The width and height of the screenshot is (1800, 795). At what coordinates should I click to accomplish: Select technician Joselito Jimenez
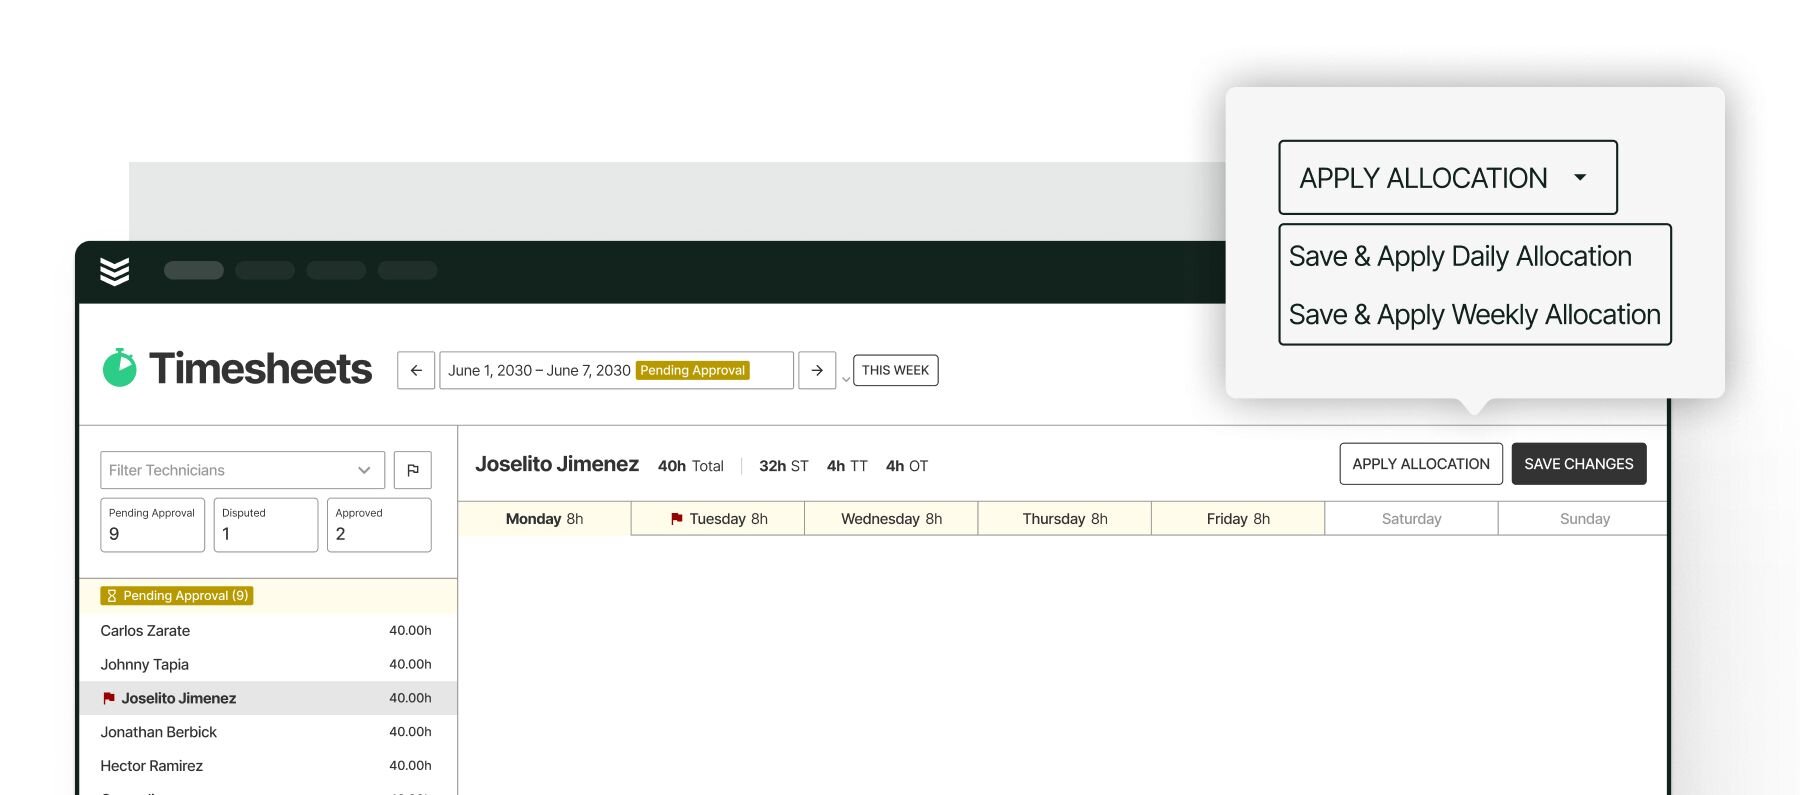pyautogui.click(x=268, y=698)
